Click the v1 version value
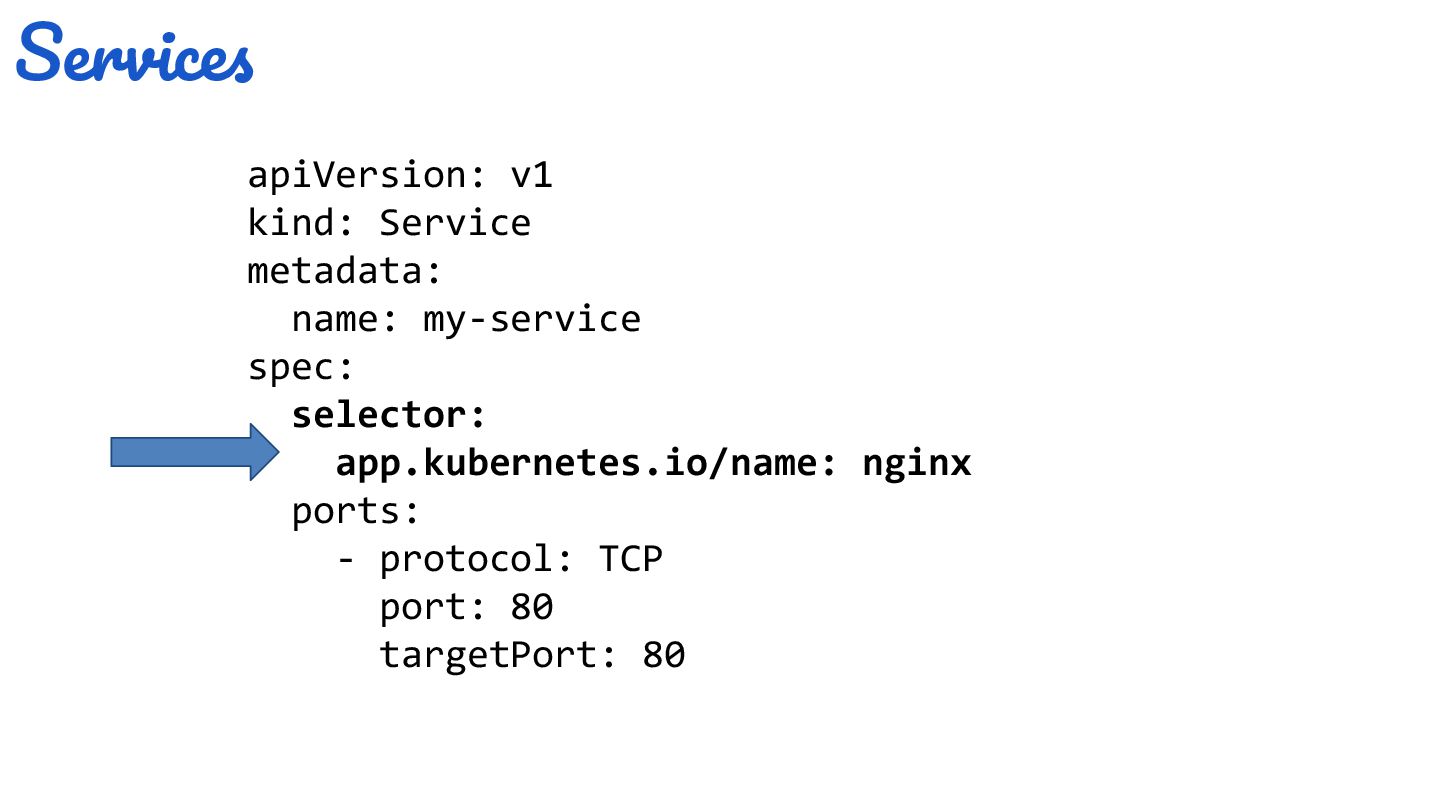The height and width of the screenshot is (810, 1440). pyautogui.click(x=531, y=176)
